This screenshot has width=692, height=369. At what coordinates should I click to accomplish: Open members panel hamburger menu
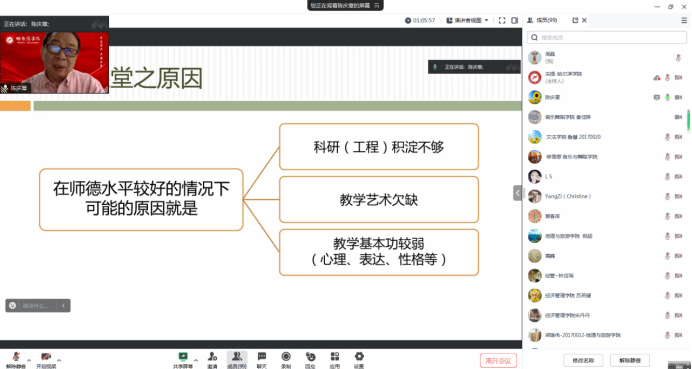(684, 20)
